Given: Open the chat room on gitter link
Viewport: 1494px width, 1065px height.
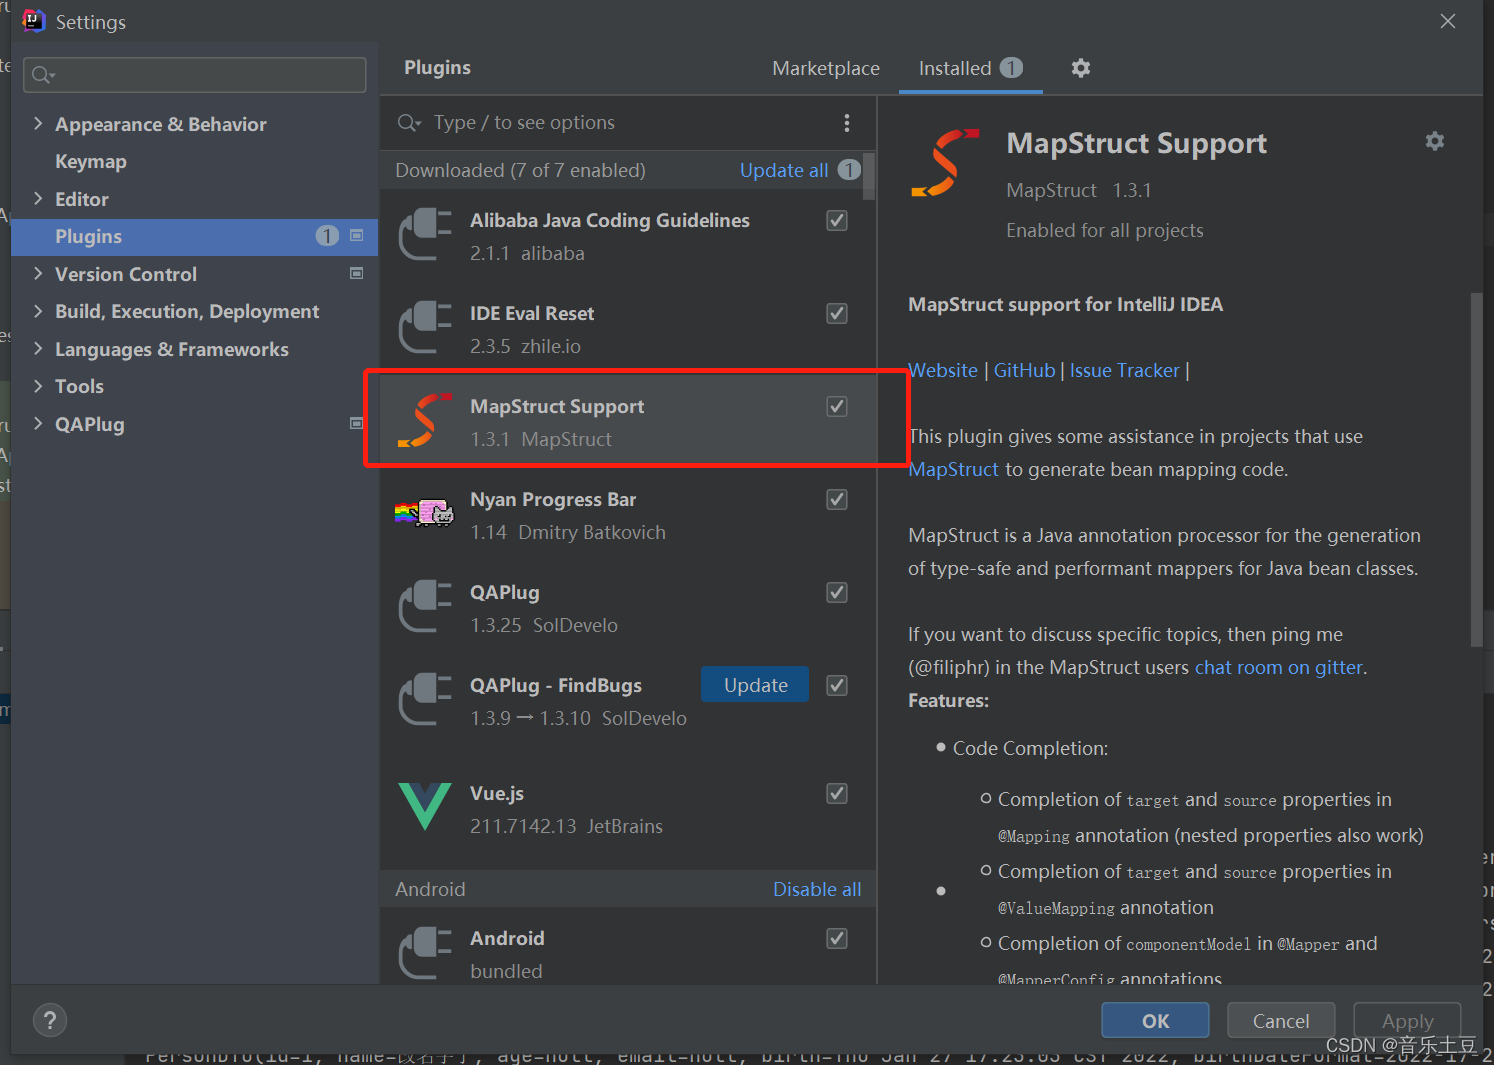Looking at the screenshot, I should 1279,667.
